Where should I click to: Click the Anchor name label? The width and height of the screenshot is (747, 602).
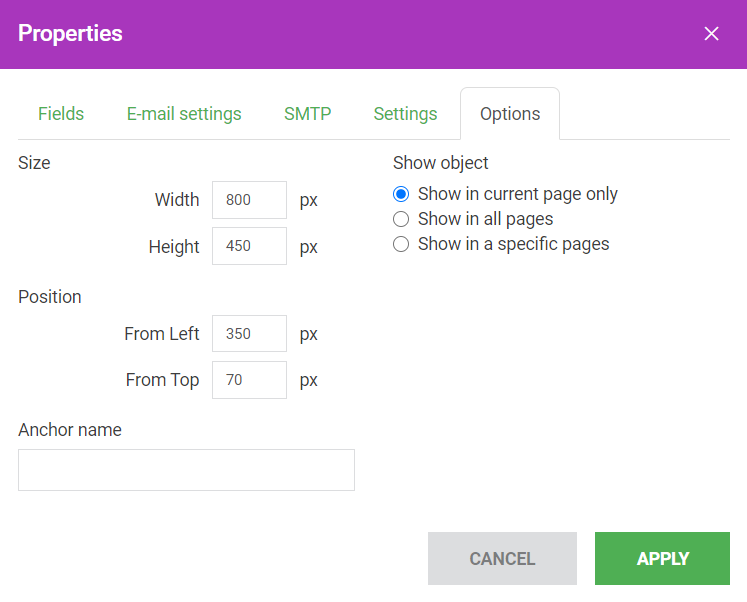click(70, 430)
